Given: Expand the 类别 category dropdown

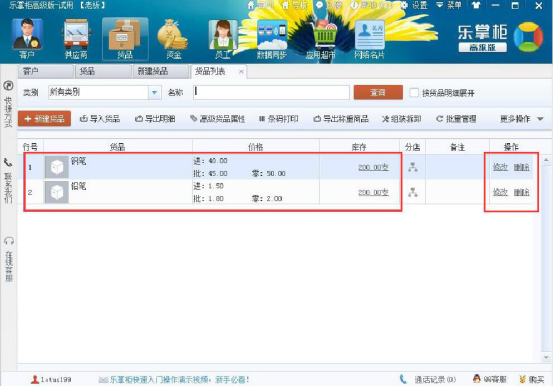Looking at the screenshot, I should [x=154, y=92].
